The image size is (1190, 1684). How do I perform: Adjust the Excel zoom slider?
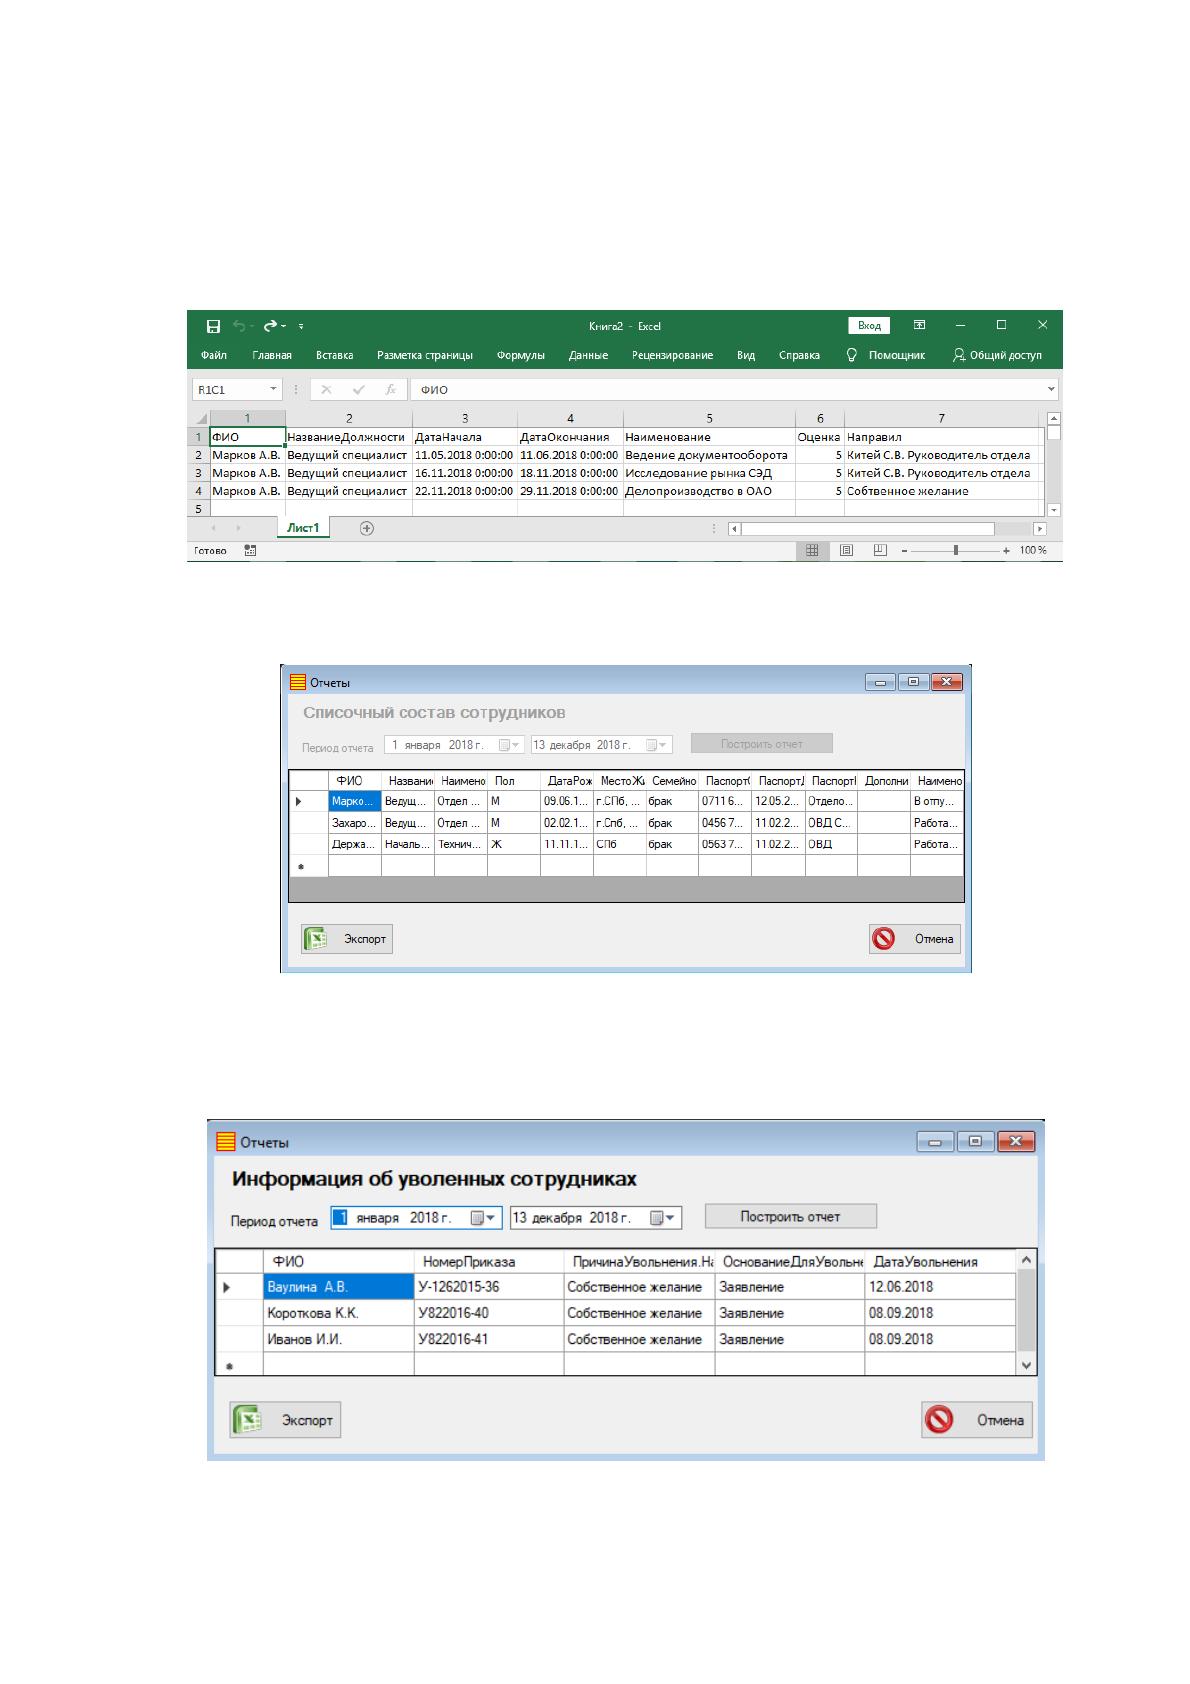[x=956, y=550]
